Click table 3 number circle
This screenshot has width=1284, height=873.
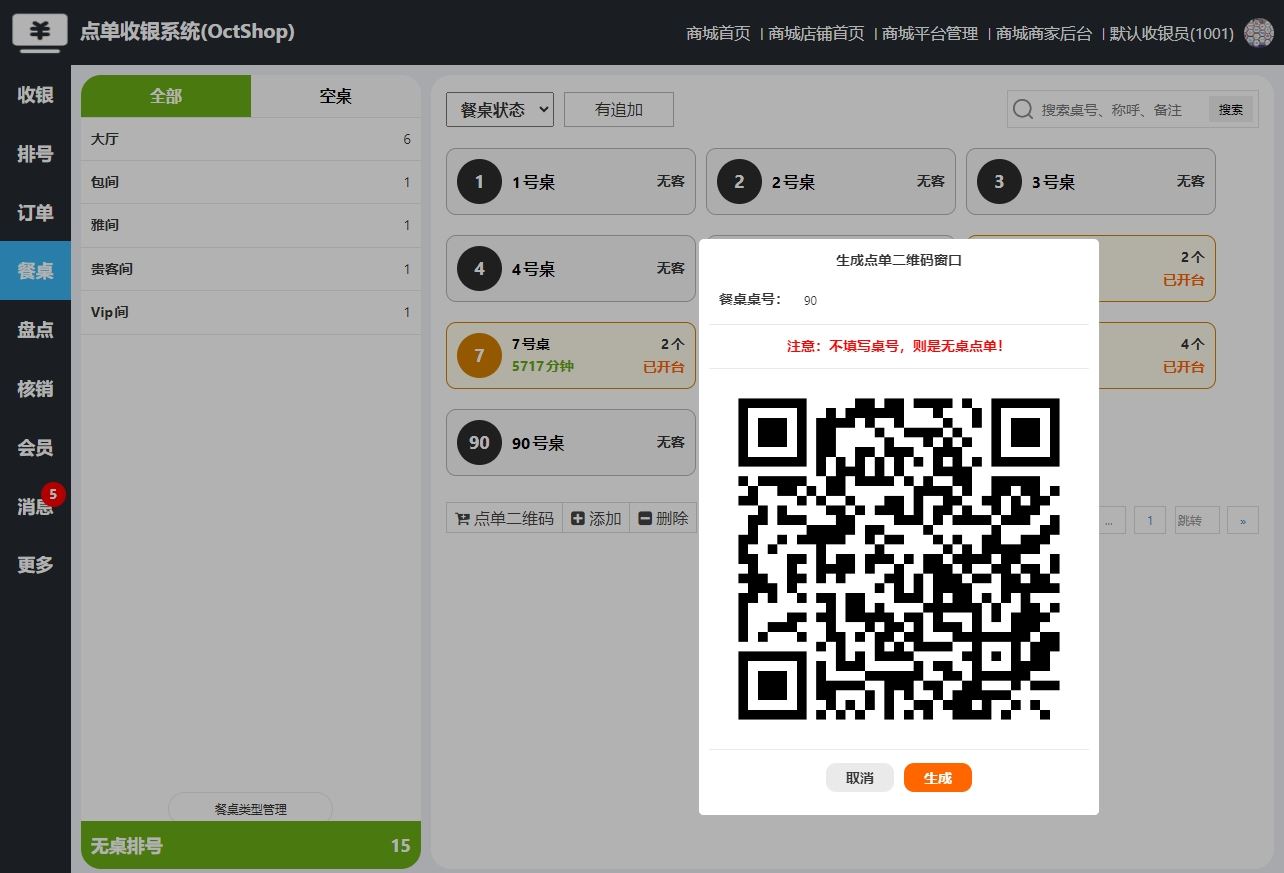pos(999,182)
